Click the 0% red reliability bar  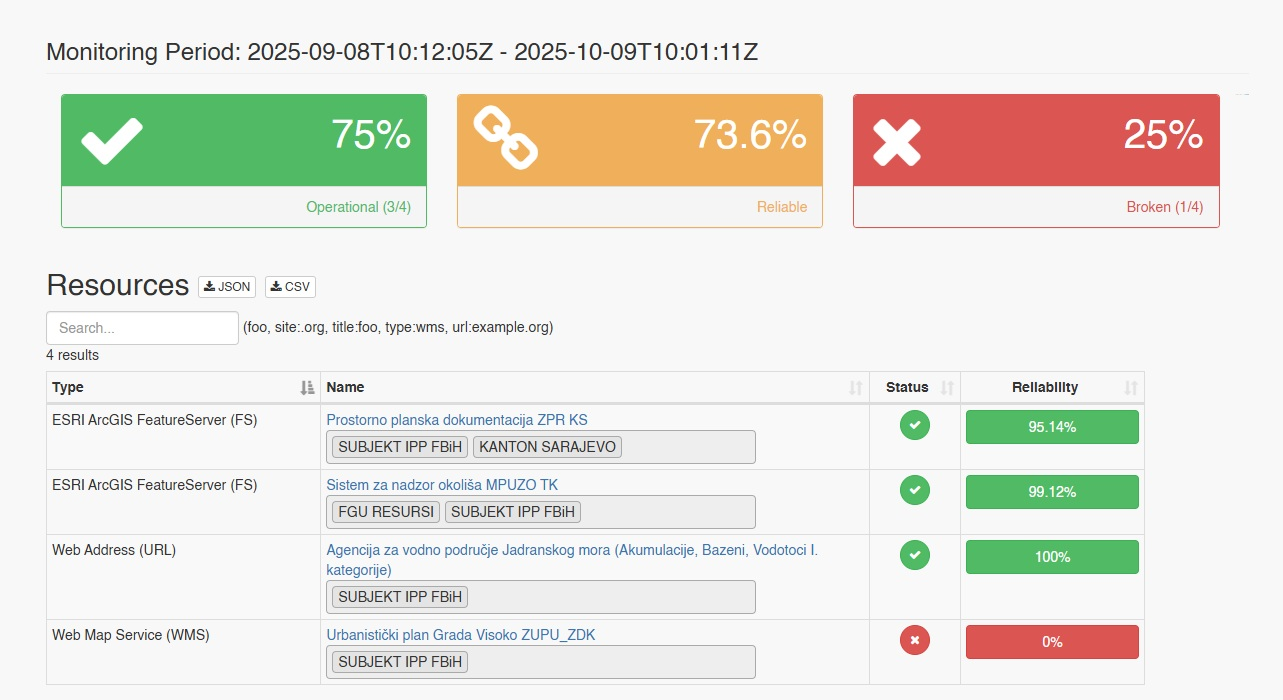click(x=1052, y=642)
